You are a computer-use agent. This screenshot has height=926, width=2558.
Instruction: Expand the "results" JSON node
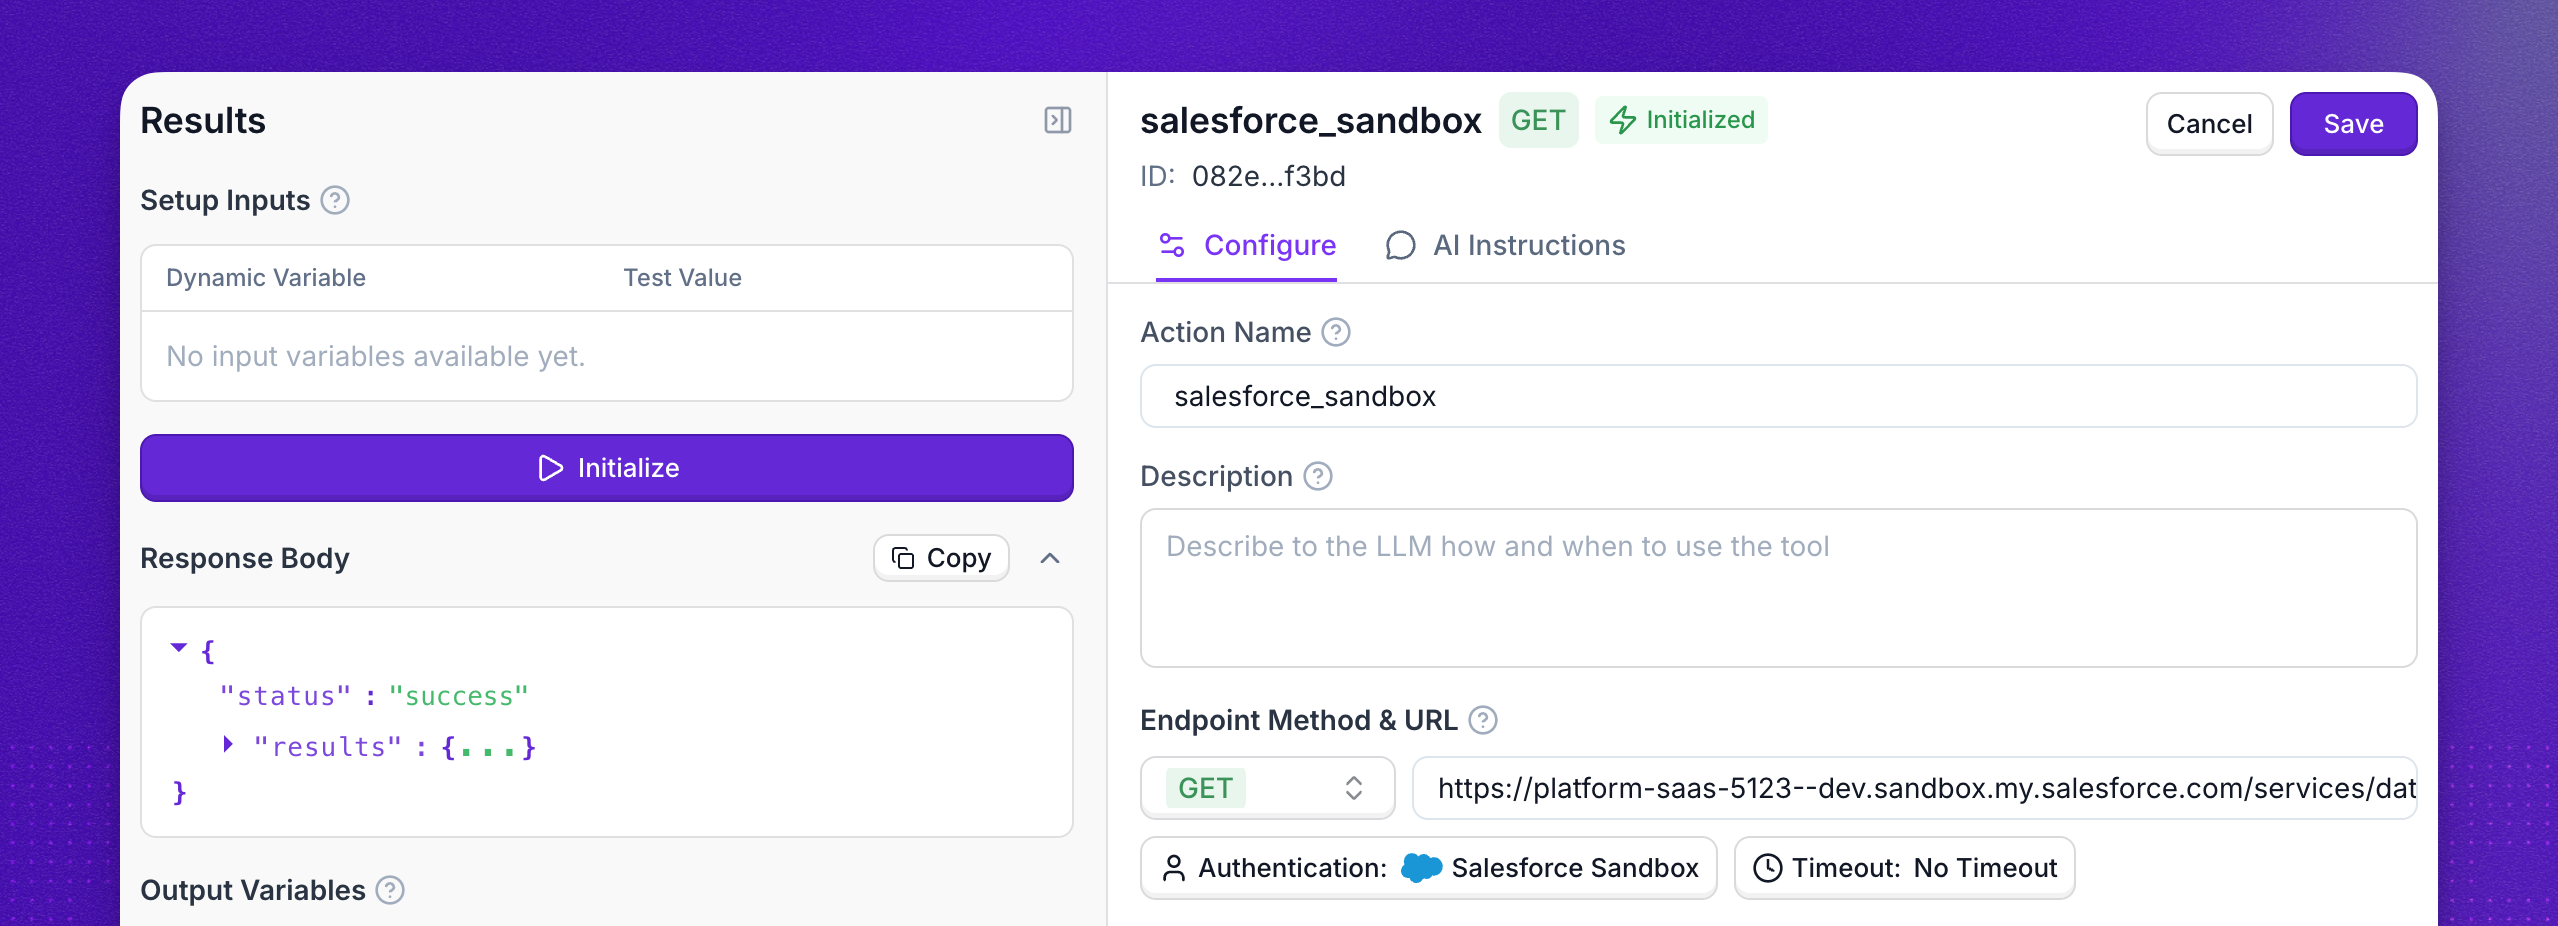click(228, 744)
